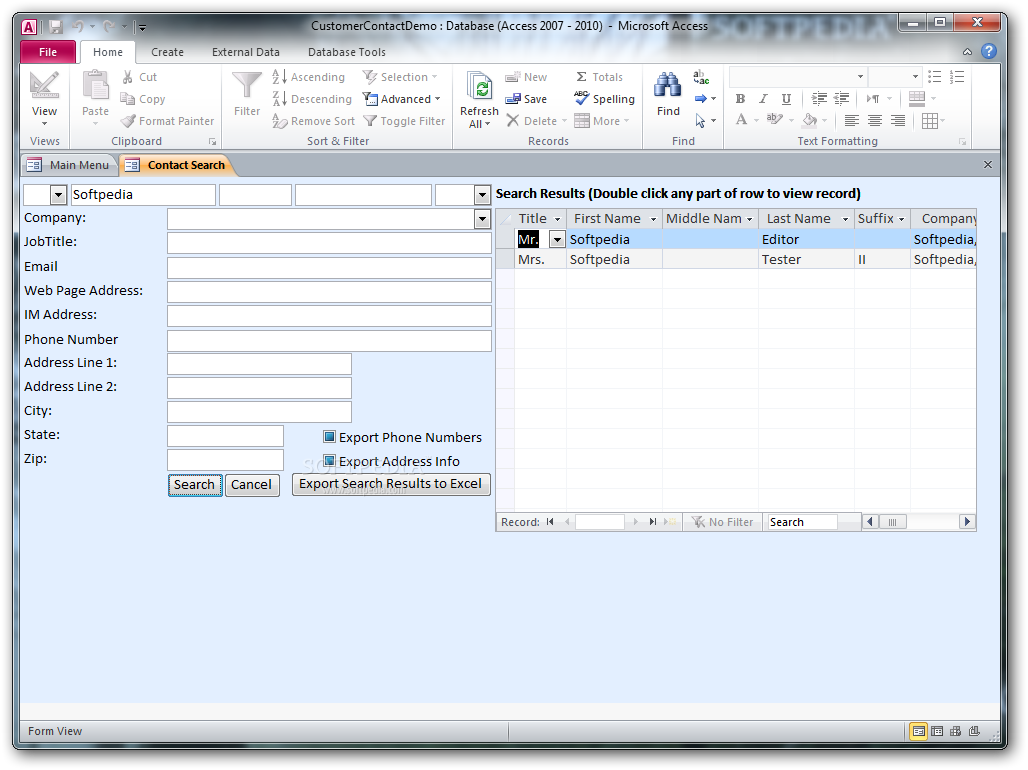Click Toggle Filter

(404, 121)
